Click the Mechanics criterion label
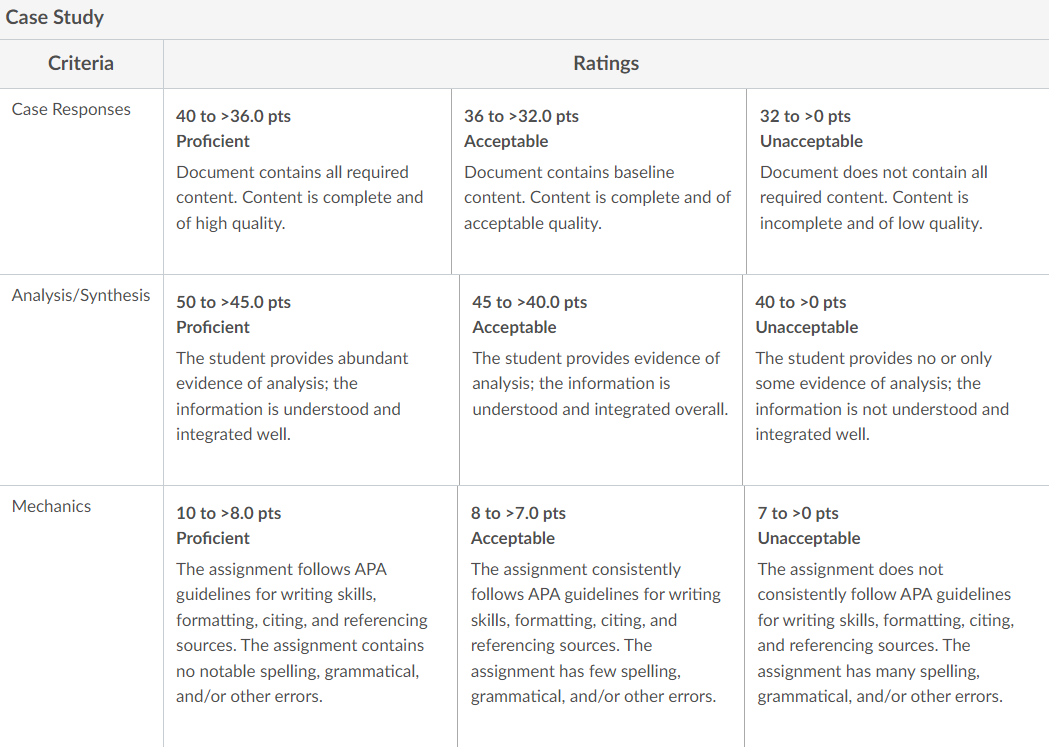Viewport: 1049px width, 747px height. pyautogui.click(x=52, y=506)
